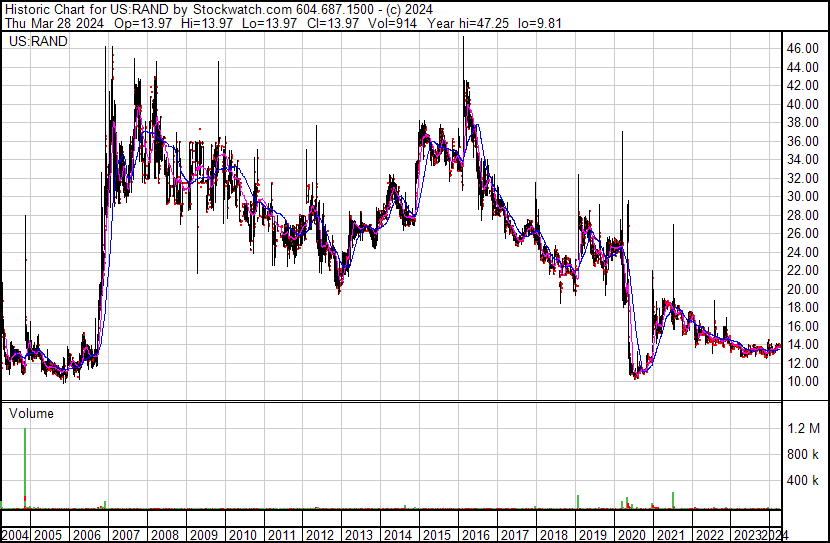This screenshot has width=830, height=543.
Task: Click the 1.2 M volume axis label
Action: pyautogui.click(x=804, y=428)
